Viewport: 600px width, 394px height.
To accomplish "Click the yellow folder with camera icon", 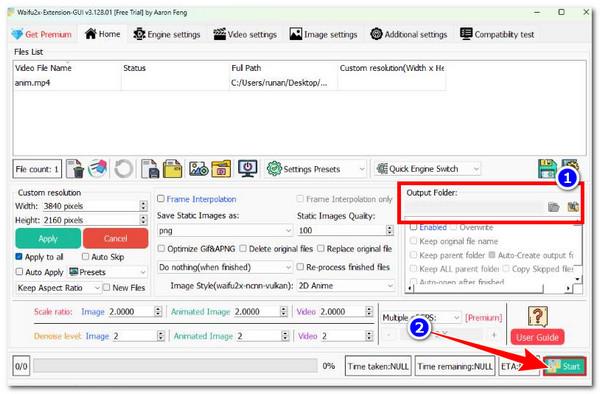I will pos(221,169).
